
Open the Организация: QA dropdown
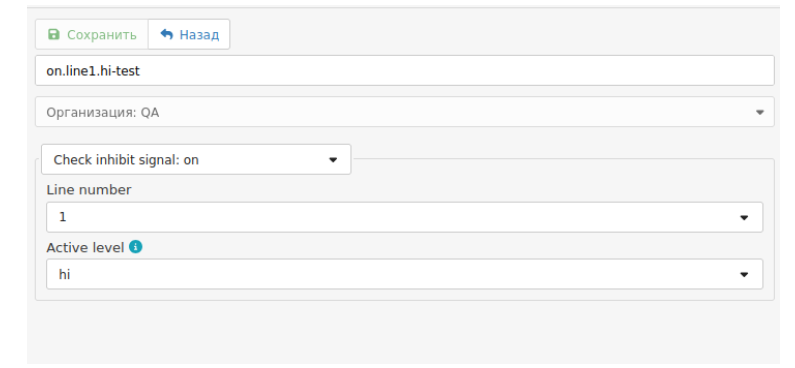click(x=405, y=112)
